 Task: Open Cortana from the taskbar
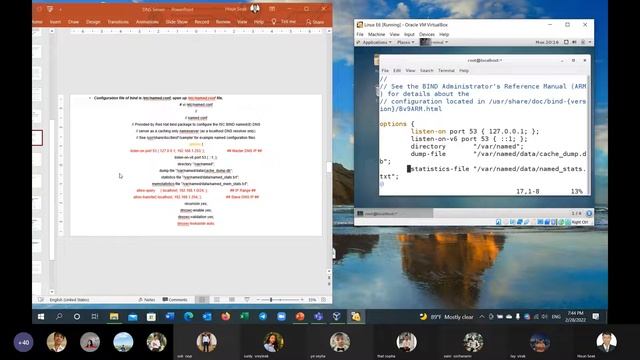point(77,317)
